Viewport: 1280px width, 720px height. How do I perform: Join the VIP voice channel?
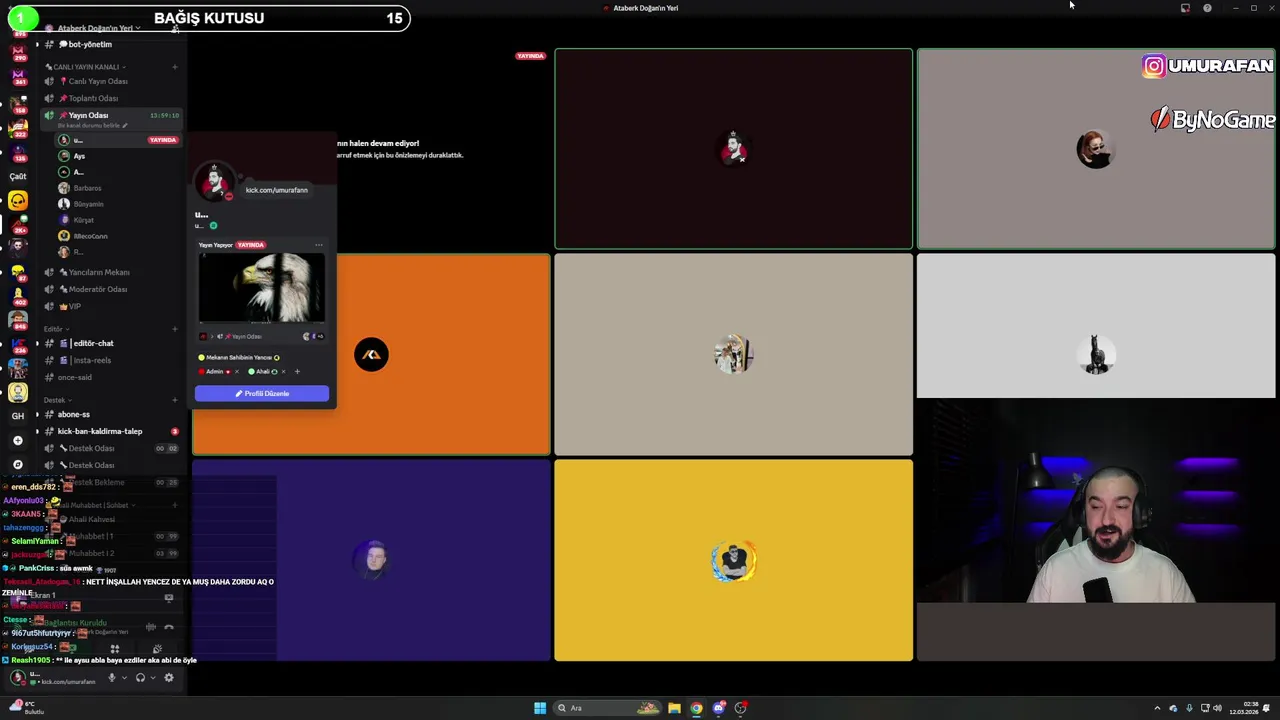pos(110,306)
